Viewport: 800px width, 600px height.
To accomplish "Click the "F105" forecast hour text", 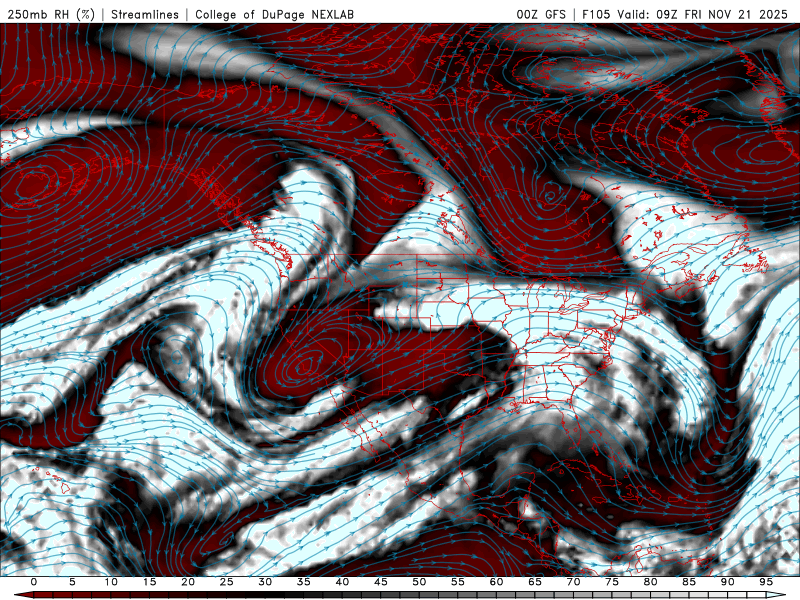I will tap(596, 14).
